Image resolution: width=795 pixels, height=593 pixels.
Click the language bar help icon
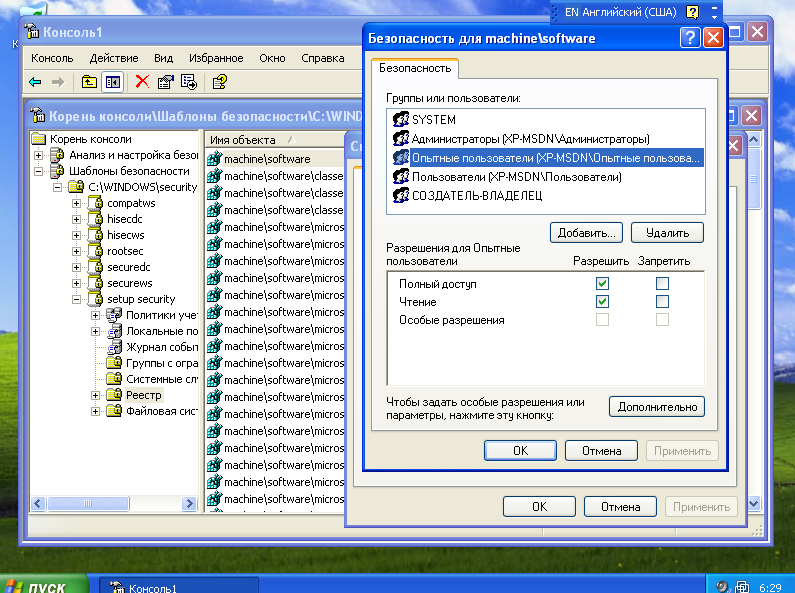click(x=692, y=12)
